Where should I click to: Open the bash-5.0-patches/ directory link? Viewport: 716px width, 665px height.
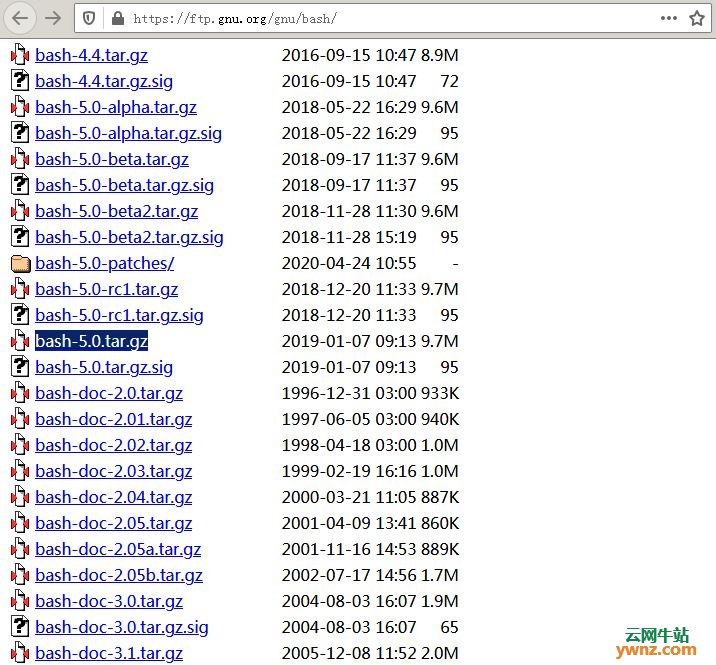coord(105,264)
